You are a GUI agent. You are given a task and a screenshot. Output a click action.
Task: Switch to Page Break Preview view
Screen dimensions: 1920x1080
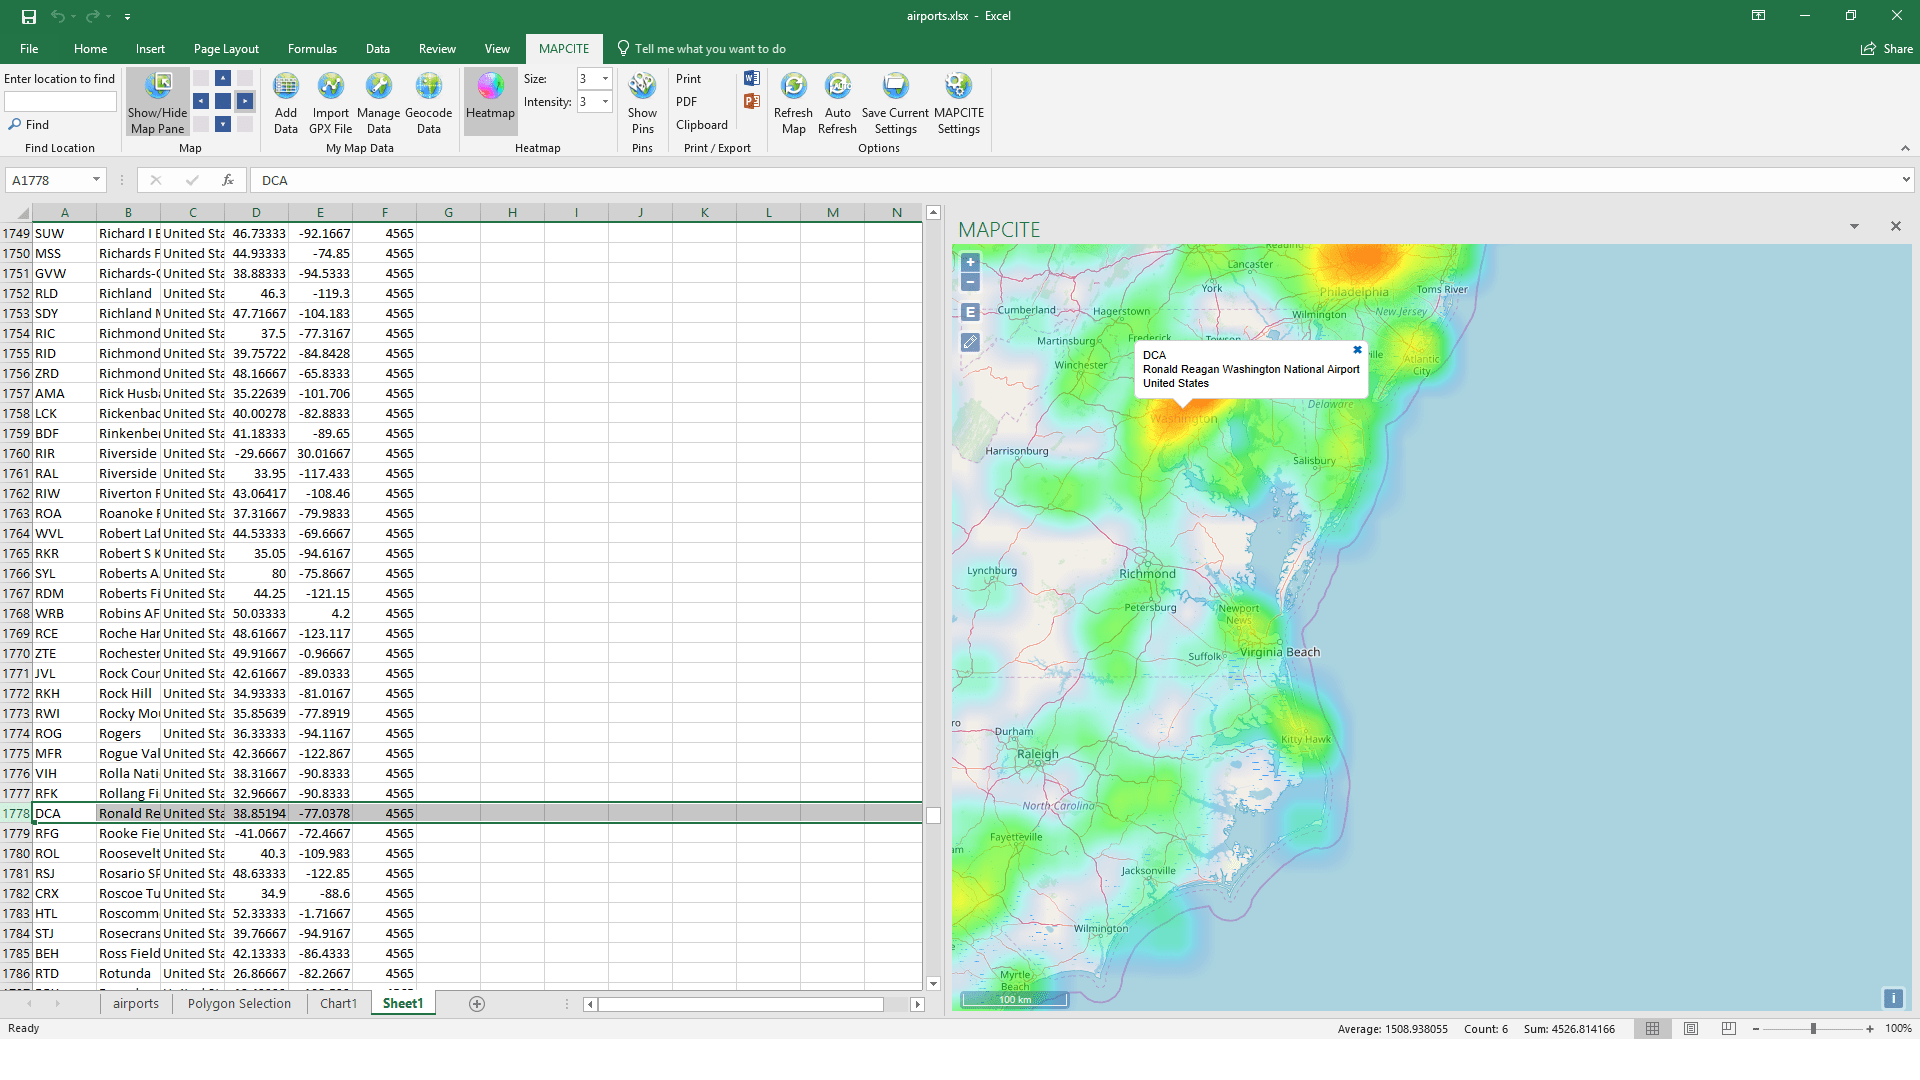click(x=1729, y=1029)
